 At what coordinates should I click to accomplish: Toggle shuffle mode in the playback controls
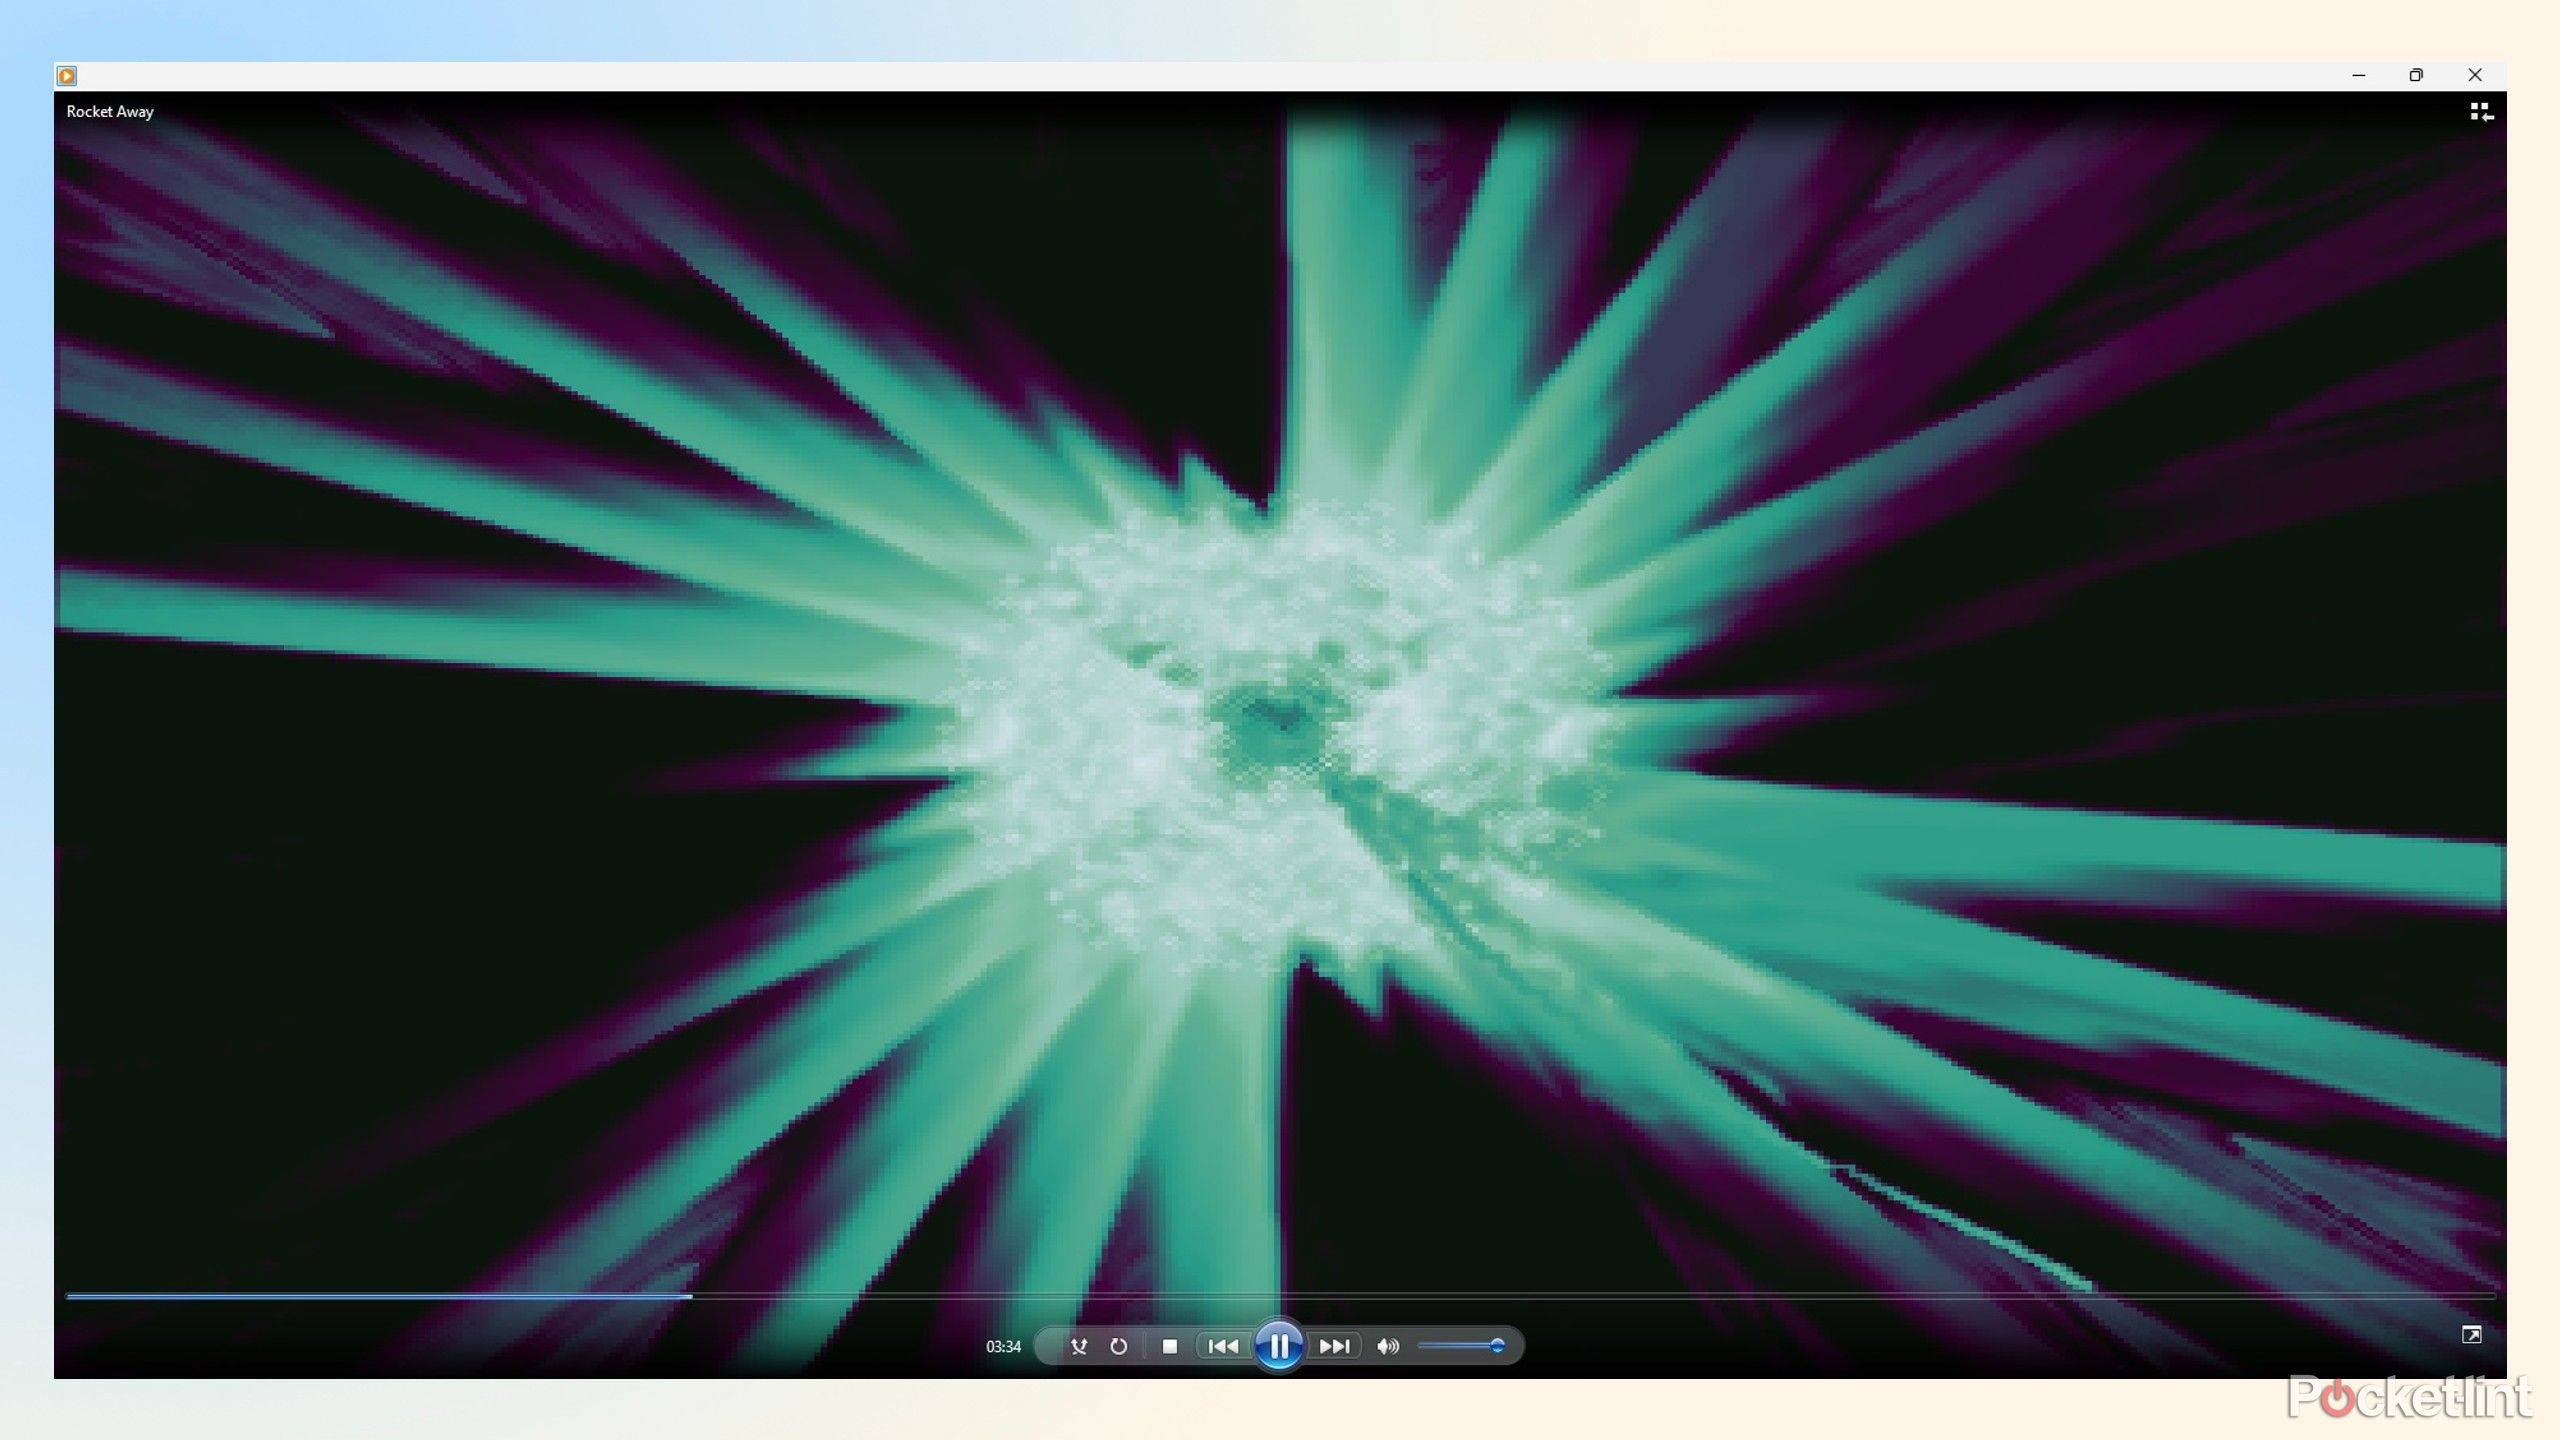tap(1078, 1346)
